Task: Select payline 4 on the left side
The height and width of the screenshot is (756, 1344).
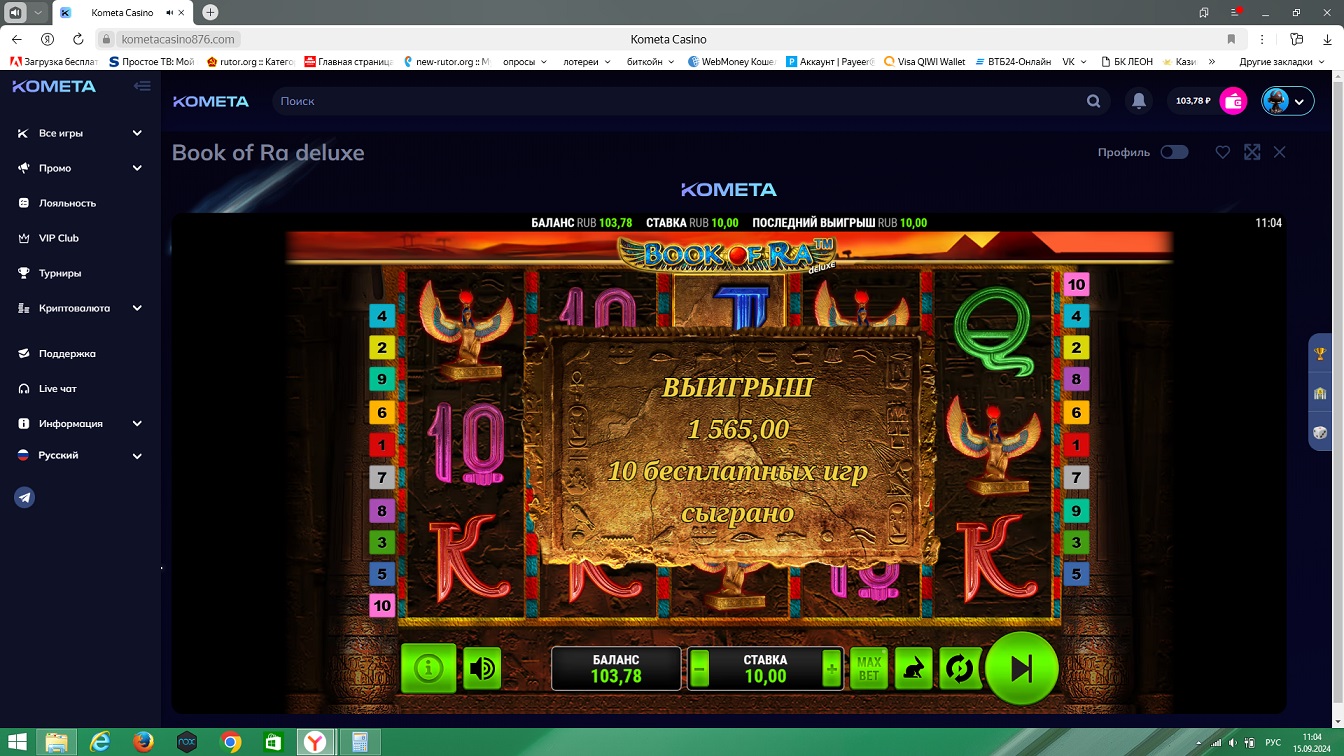Action: click(381, 316)
